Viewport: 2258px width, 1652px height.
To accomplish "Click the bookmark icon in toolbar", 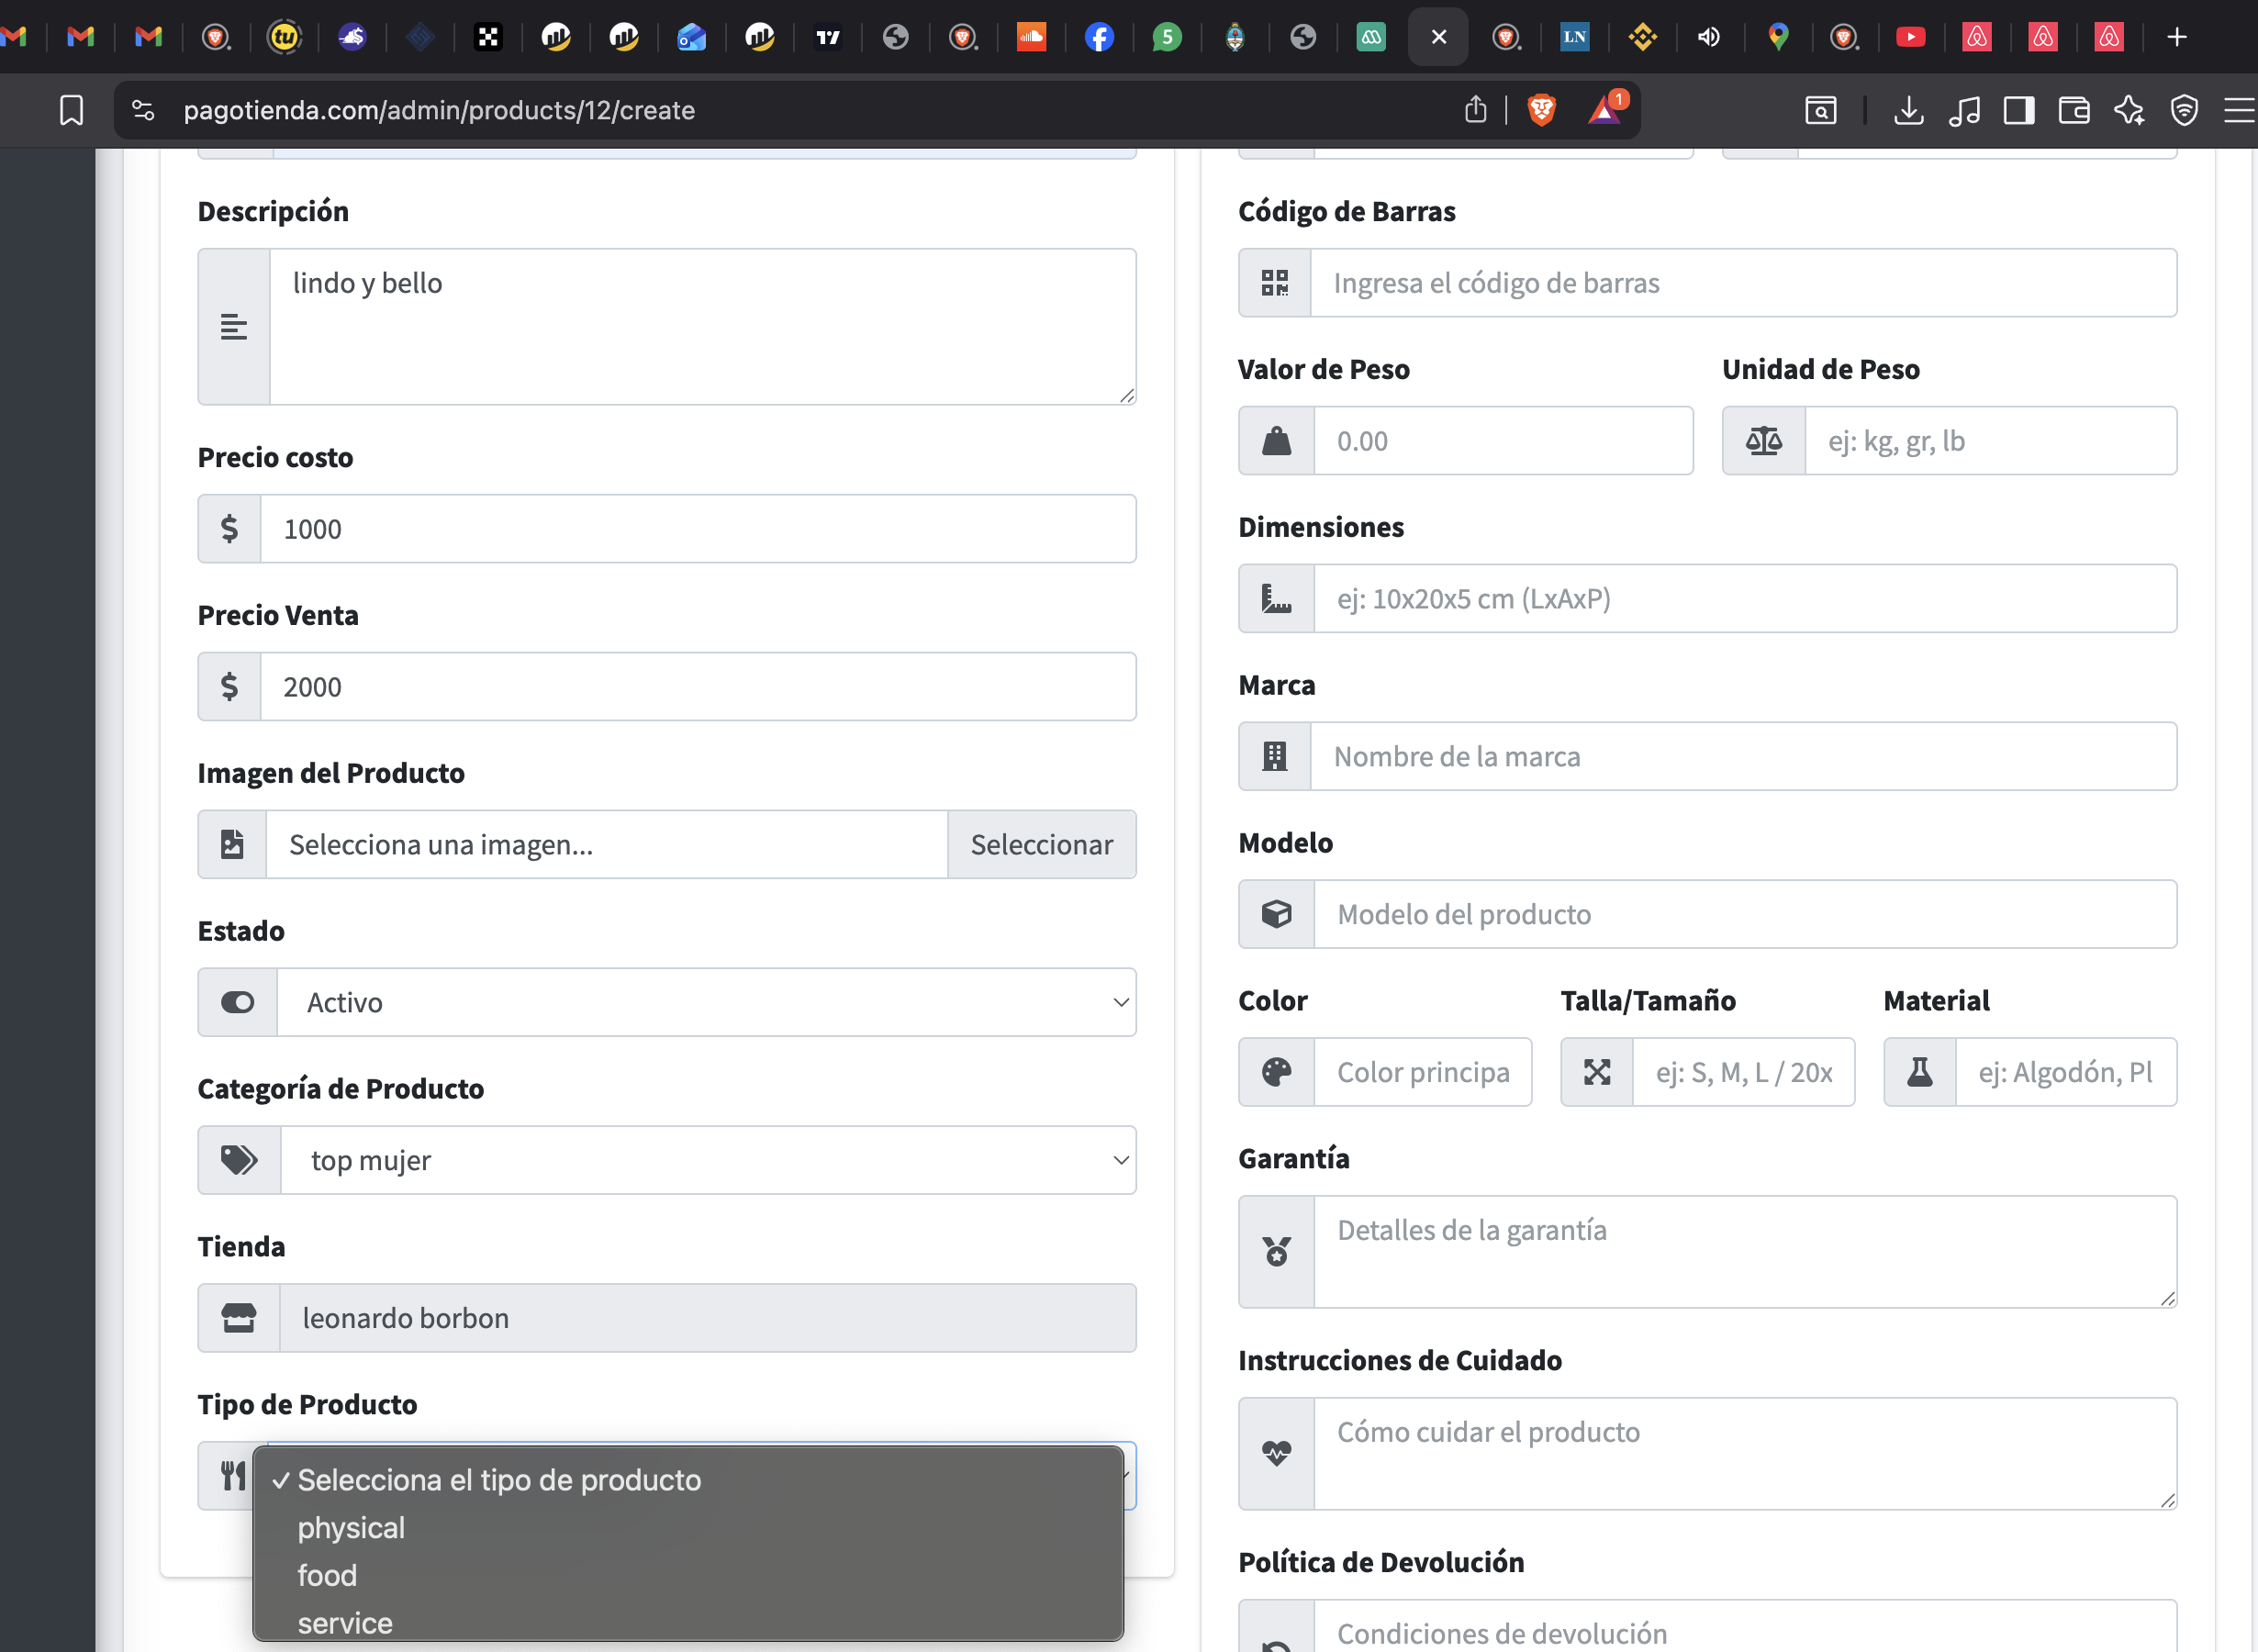I will pyautogui.click(x=71, y=110).
